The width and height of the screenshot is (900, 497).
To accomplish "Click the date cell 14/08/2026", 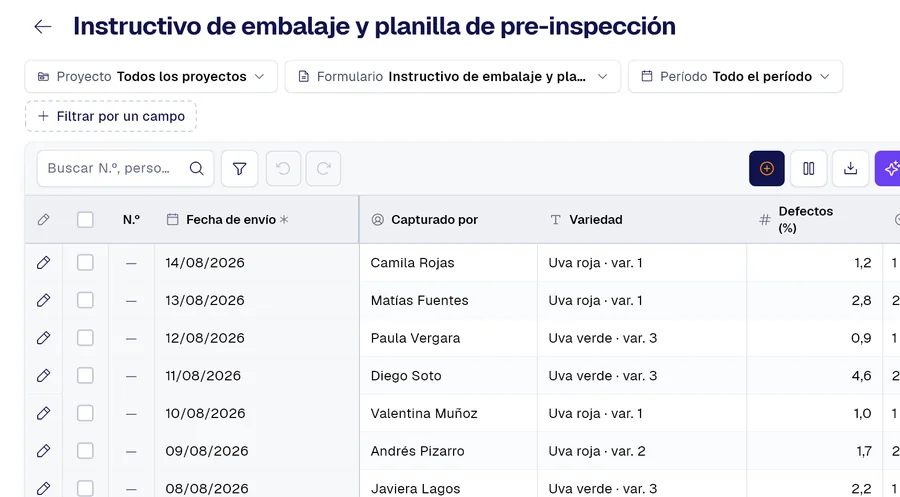I will (x=257, y=263).
